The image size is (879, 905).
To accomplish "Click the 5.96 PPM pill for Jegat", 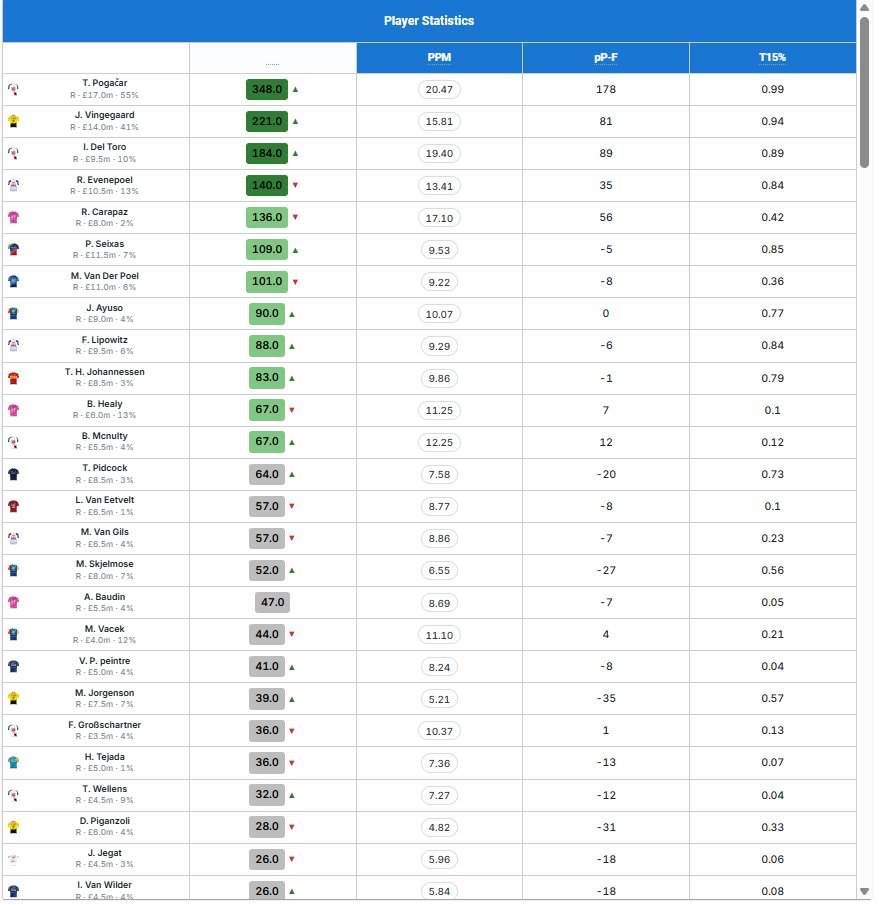I will tap(439, 859).
